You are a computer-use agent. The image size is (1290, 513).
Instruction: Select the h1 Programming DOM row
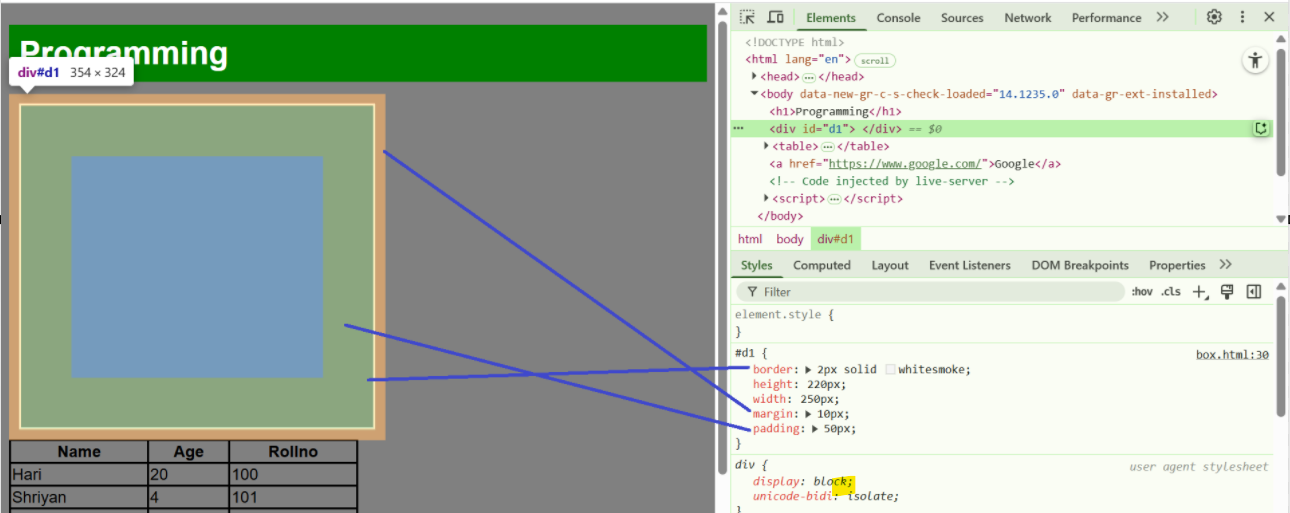pos(835,112)
